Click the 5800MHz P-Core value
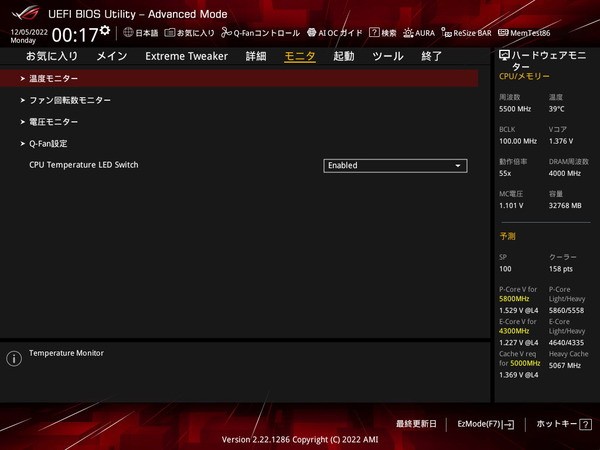 [514, 299]
